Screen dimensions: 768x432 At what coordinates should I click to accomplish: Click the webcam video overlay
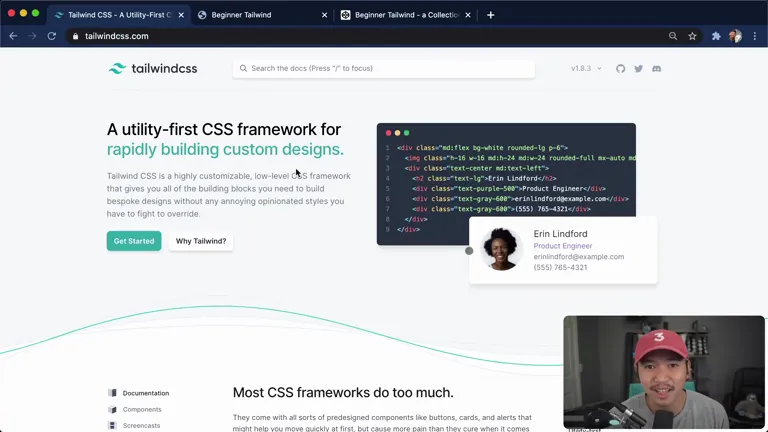point(664,372)
